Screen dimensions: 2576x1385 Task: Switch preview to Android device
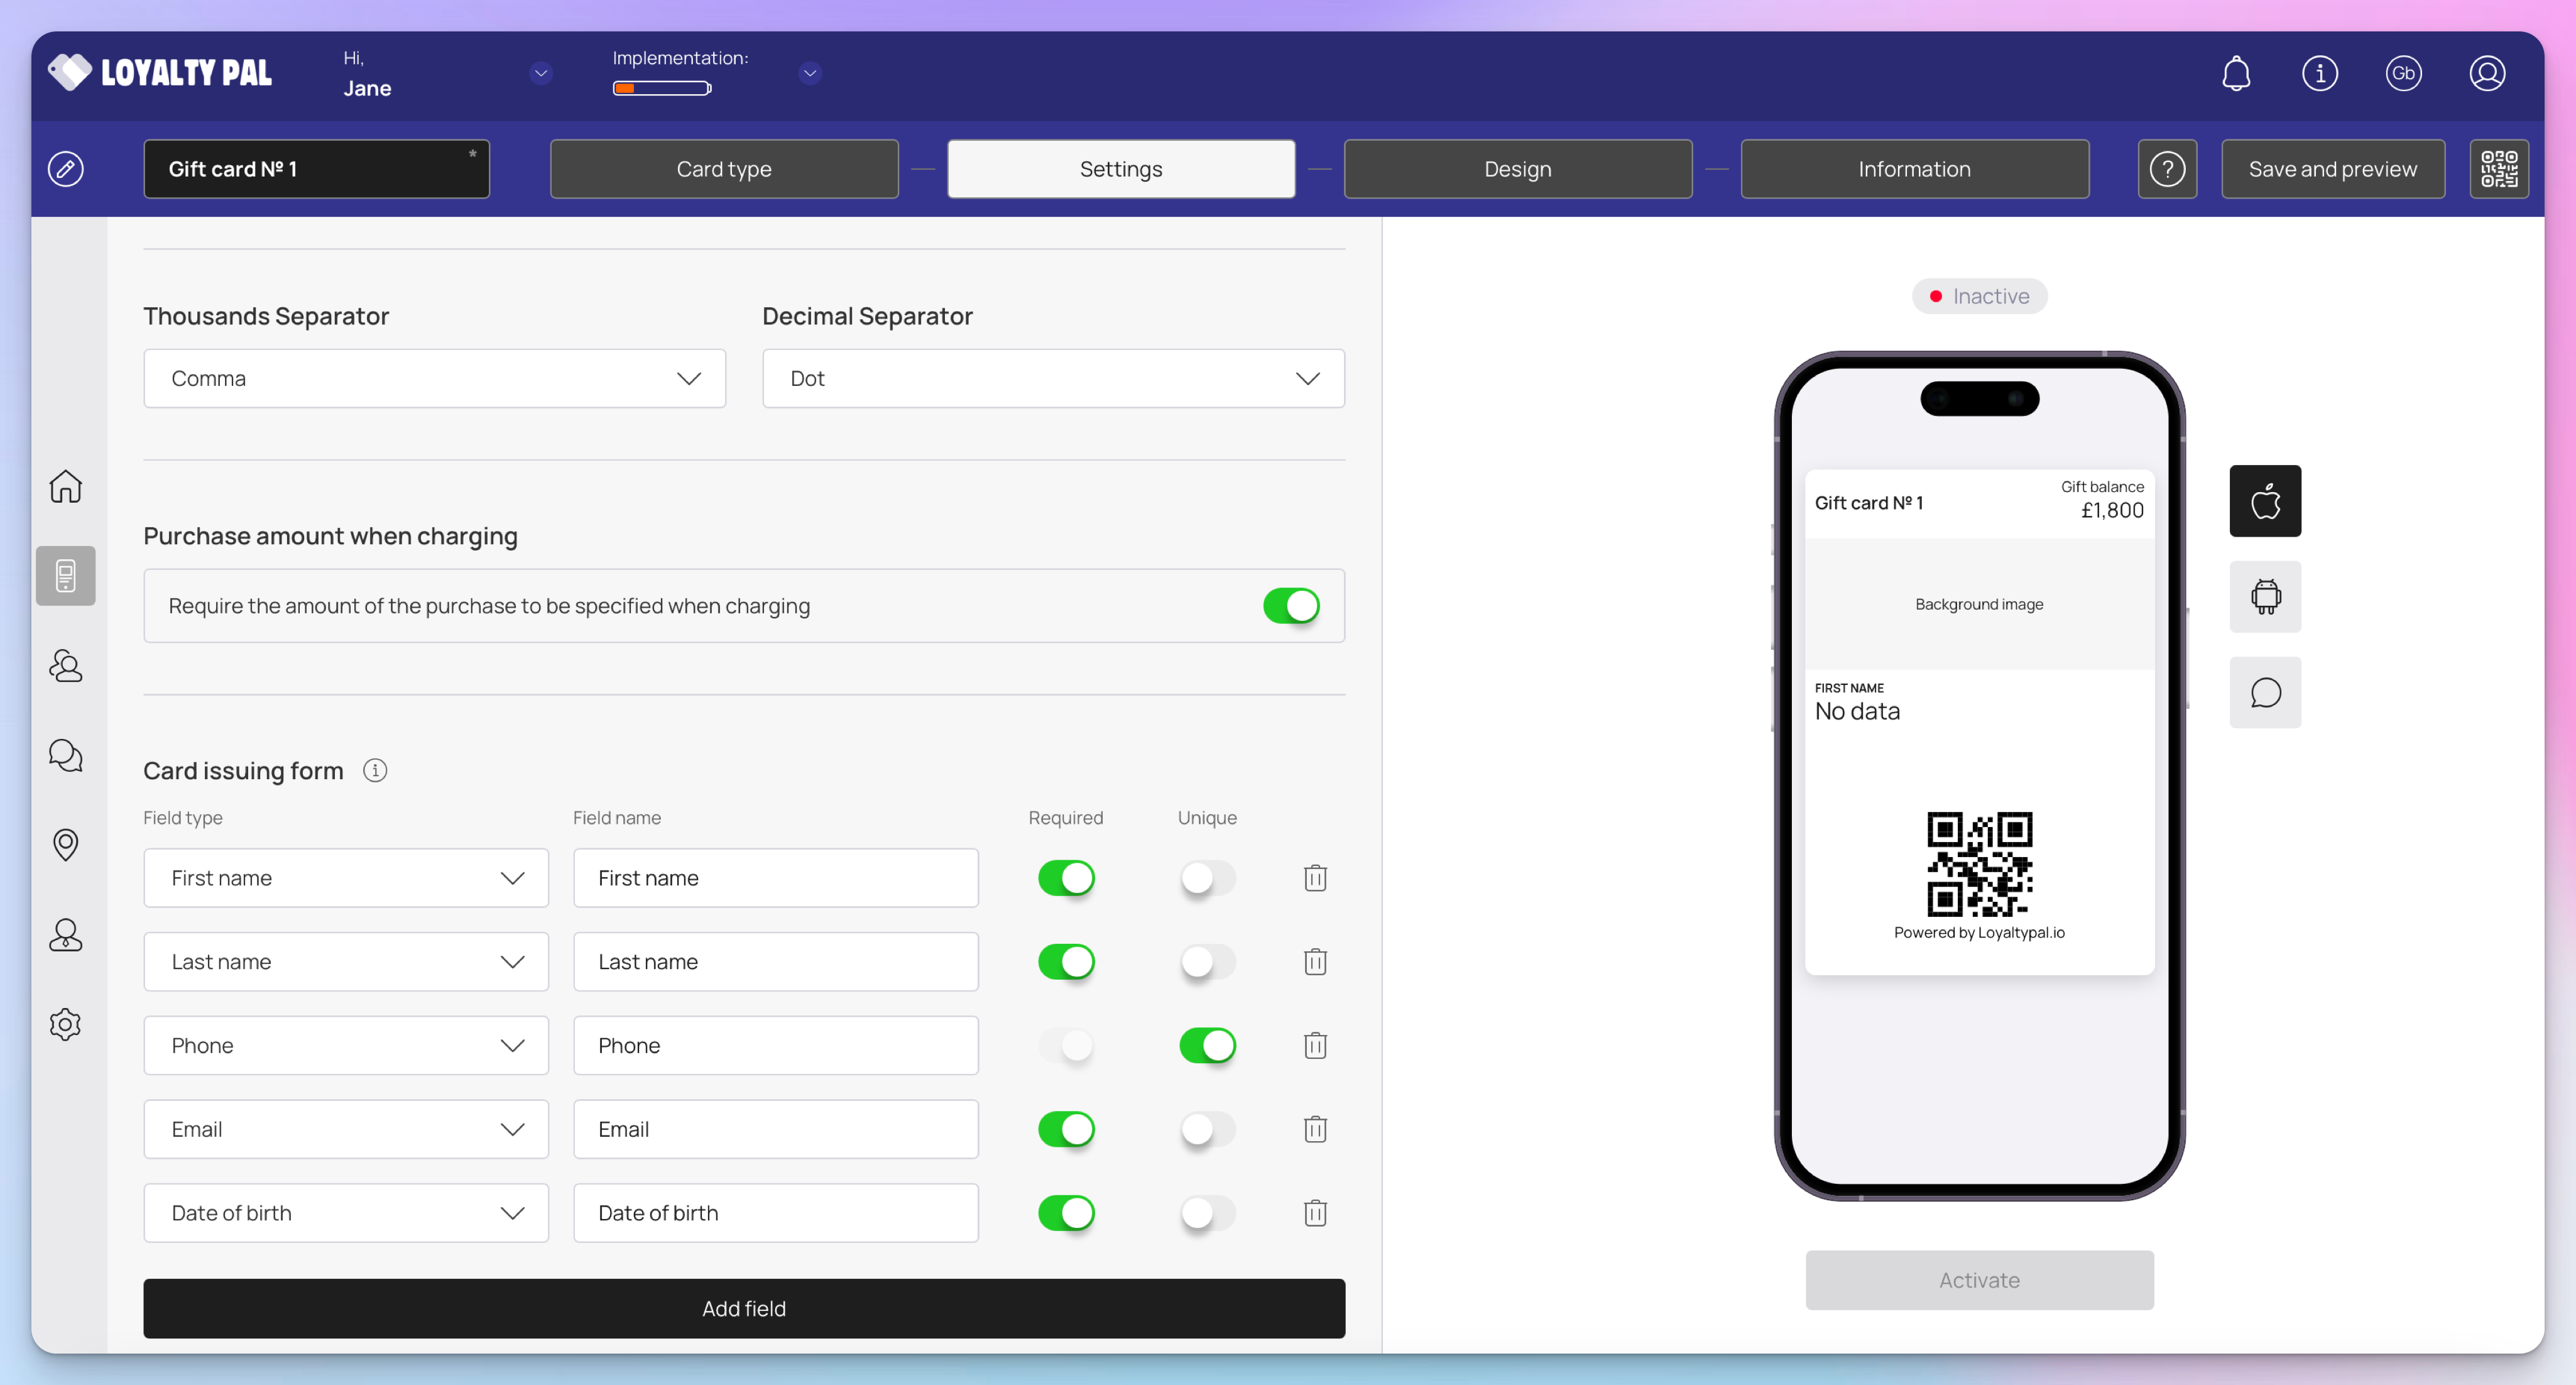point(2265,597)
